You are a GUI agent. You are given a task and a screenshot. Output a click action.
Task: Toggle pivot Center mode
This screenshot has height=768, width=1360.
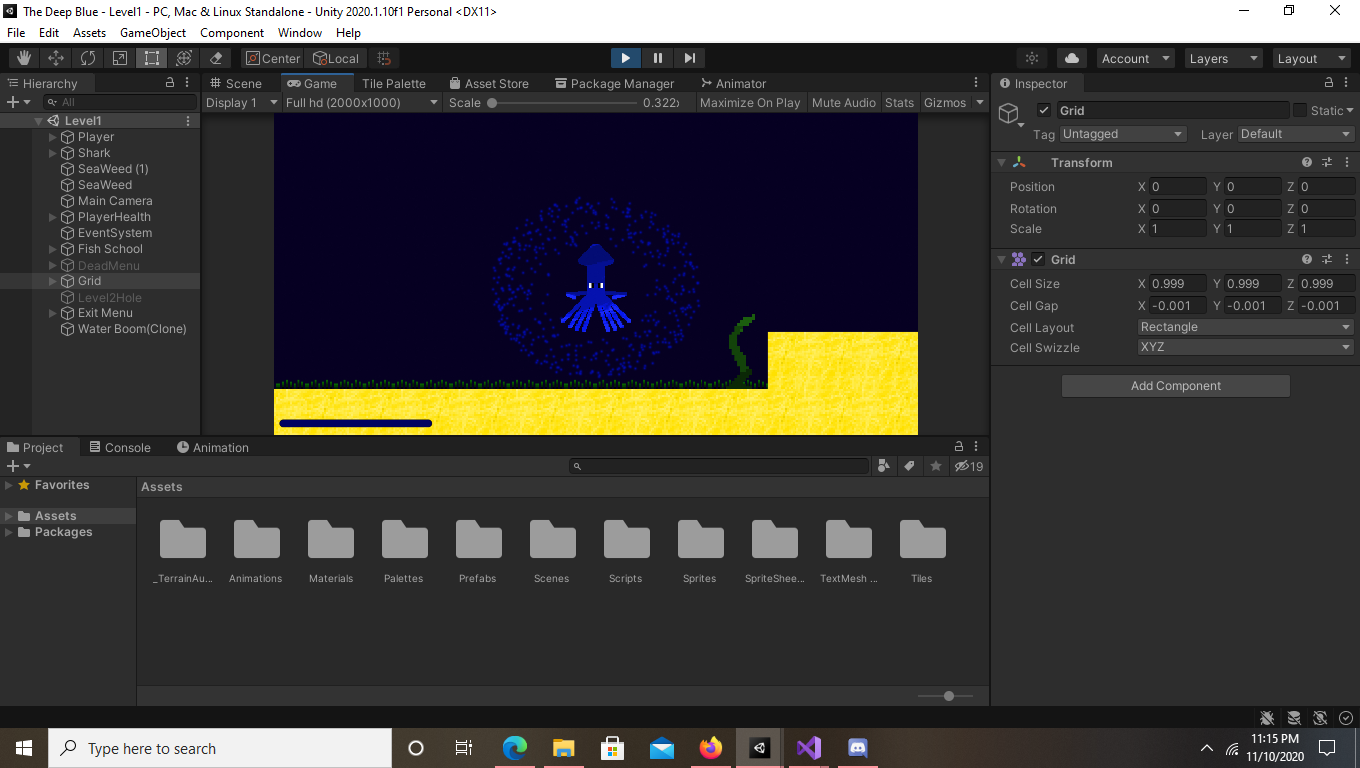click(x=272, y=58)
